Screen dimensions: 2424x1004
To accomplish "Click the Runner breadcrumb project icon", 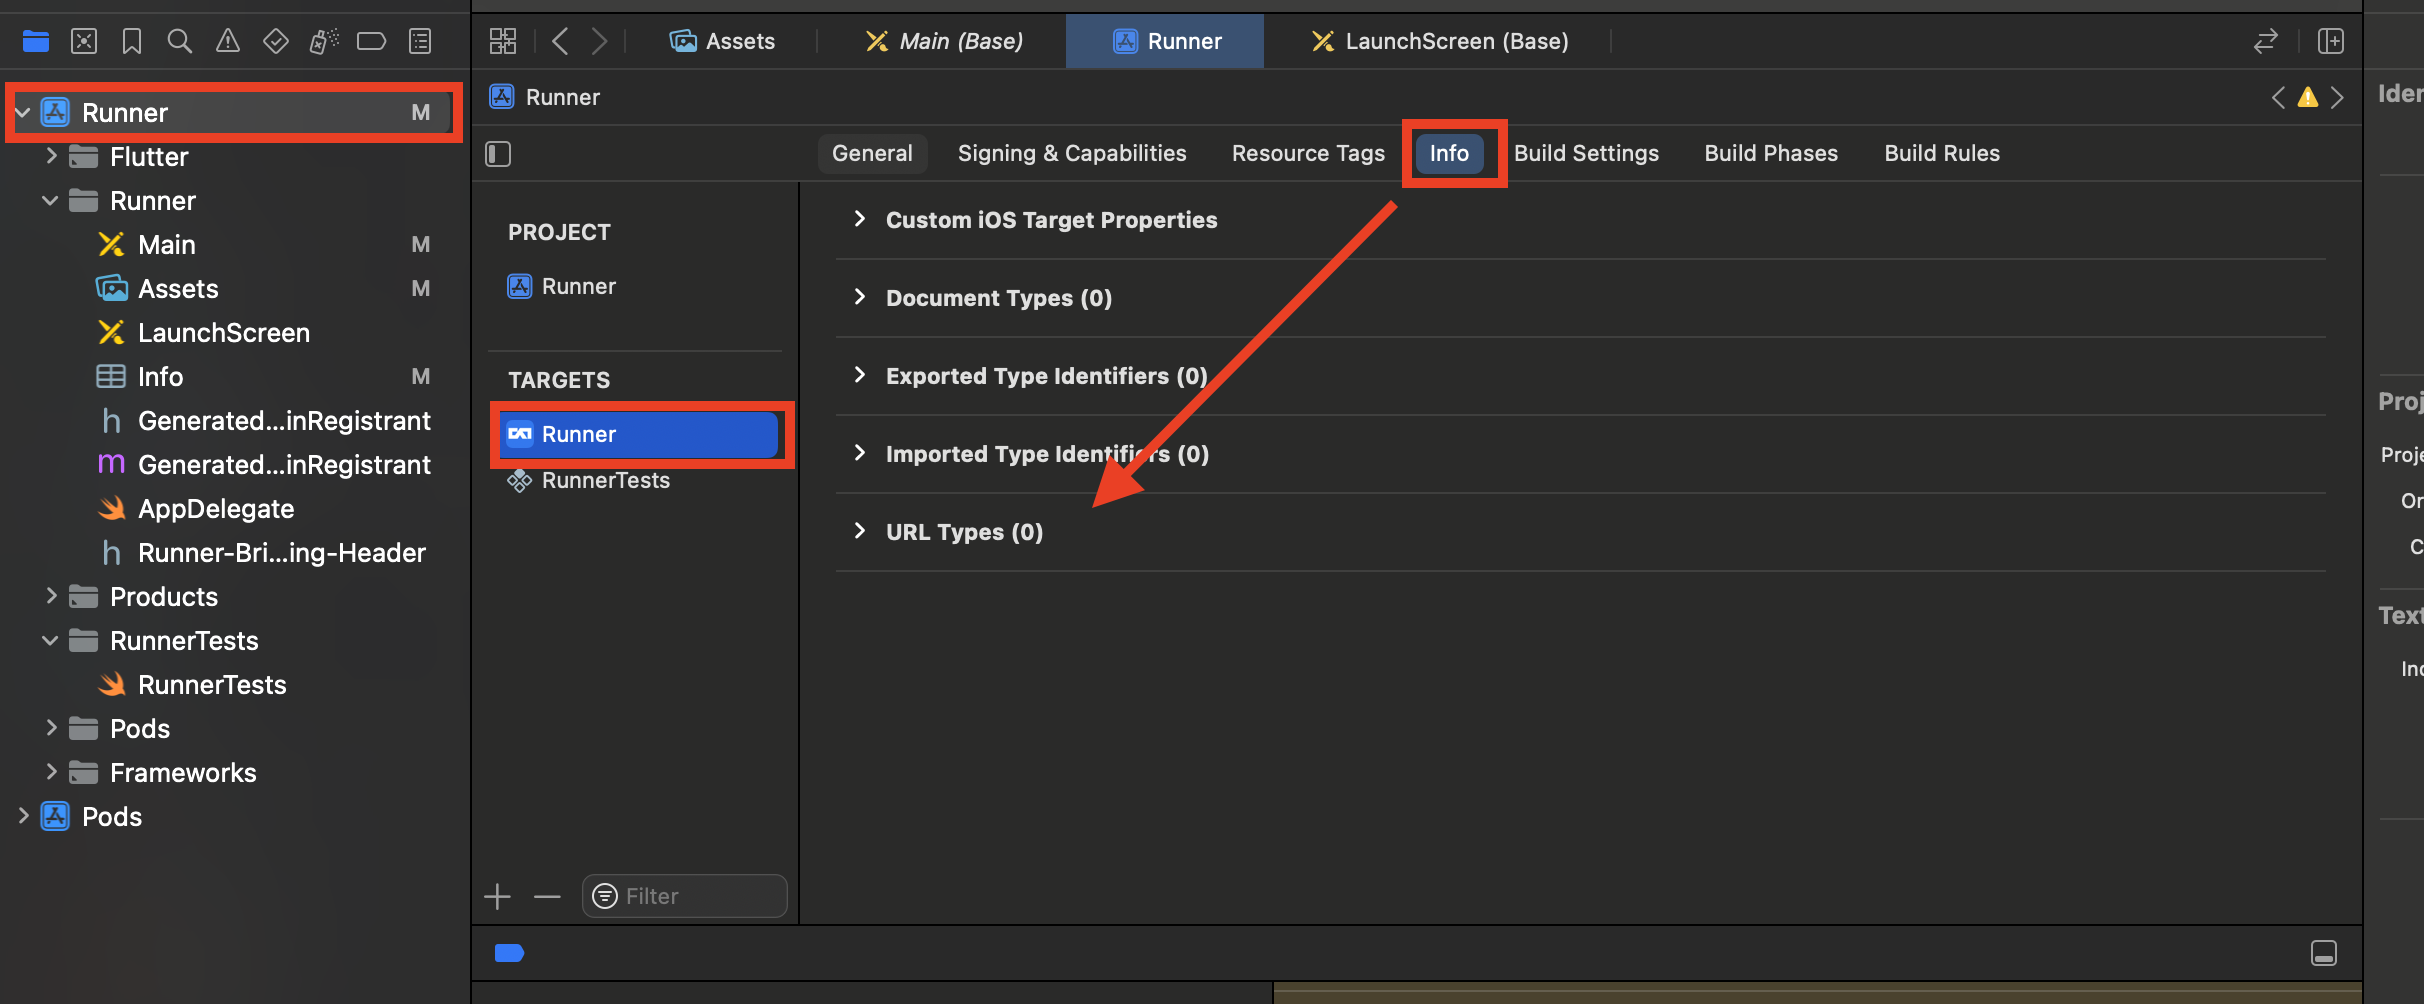I will click(502, 97).
